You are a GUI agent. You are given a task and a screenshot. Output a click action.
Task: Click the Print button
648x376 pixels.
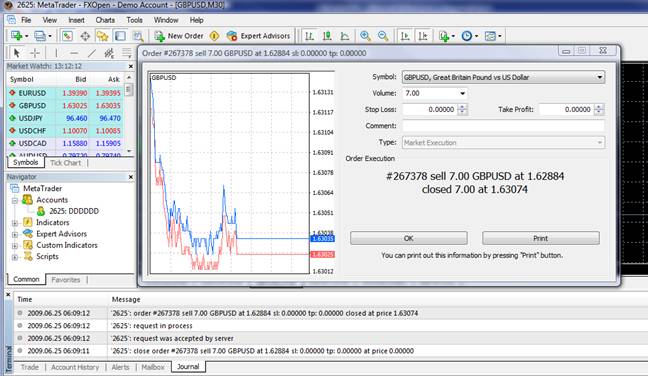[541, 238]
